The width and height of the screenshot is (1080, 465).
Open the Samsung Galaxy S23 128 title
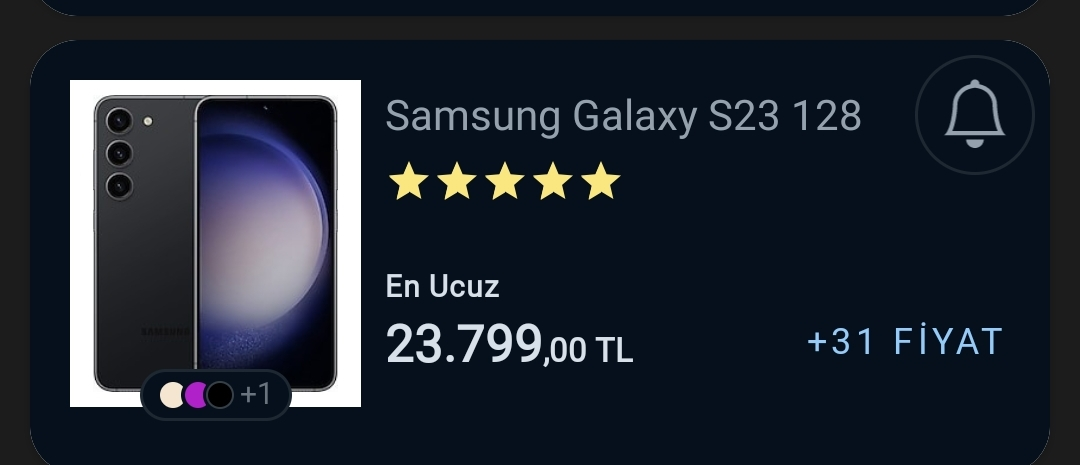point(623,116)
